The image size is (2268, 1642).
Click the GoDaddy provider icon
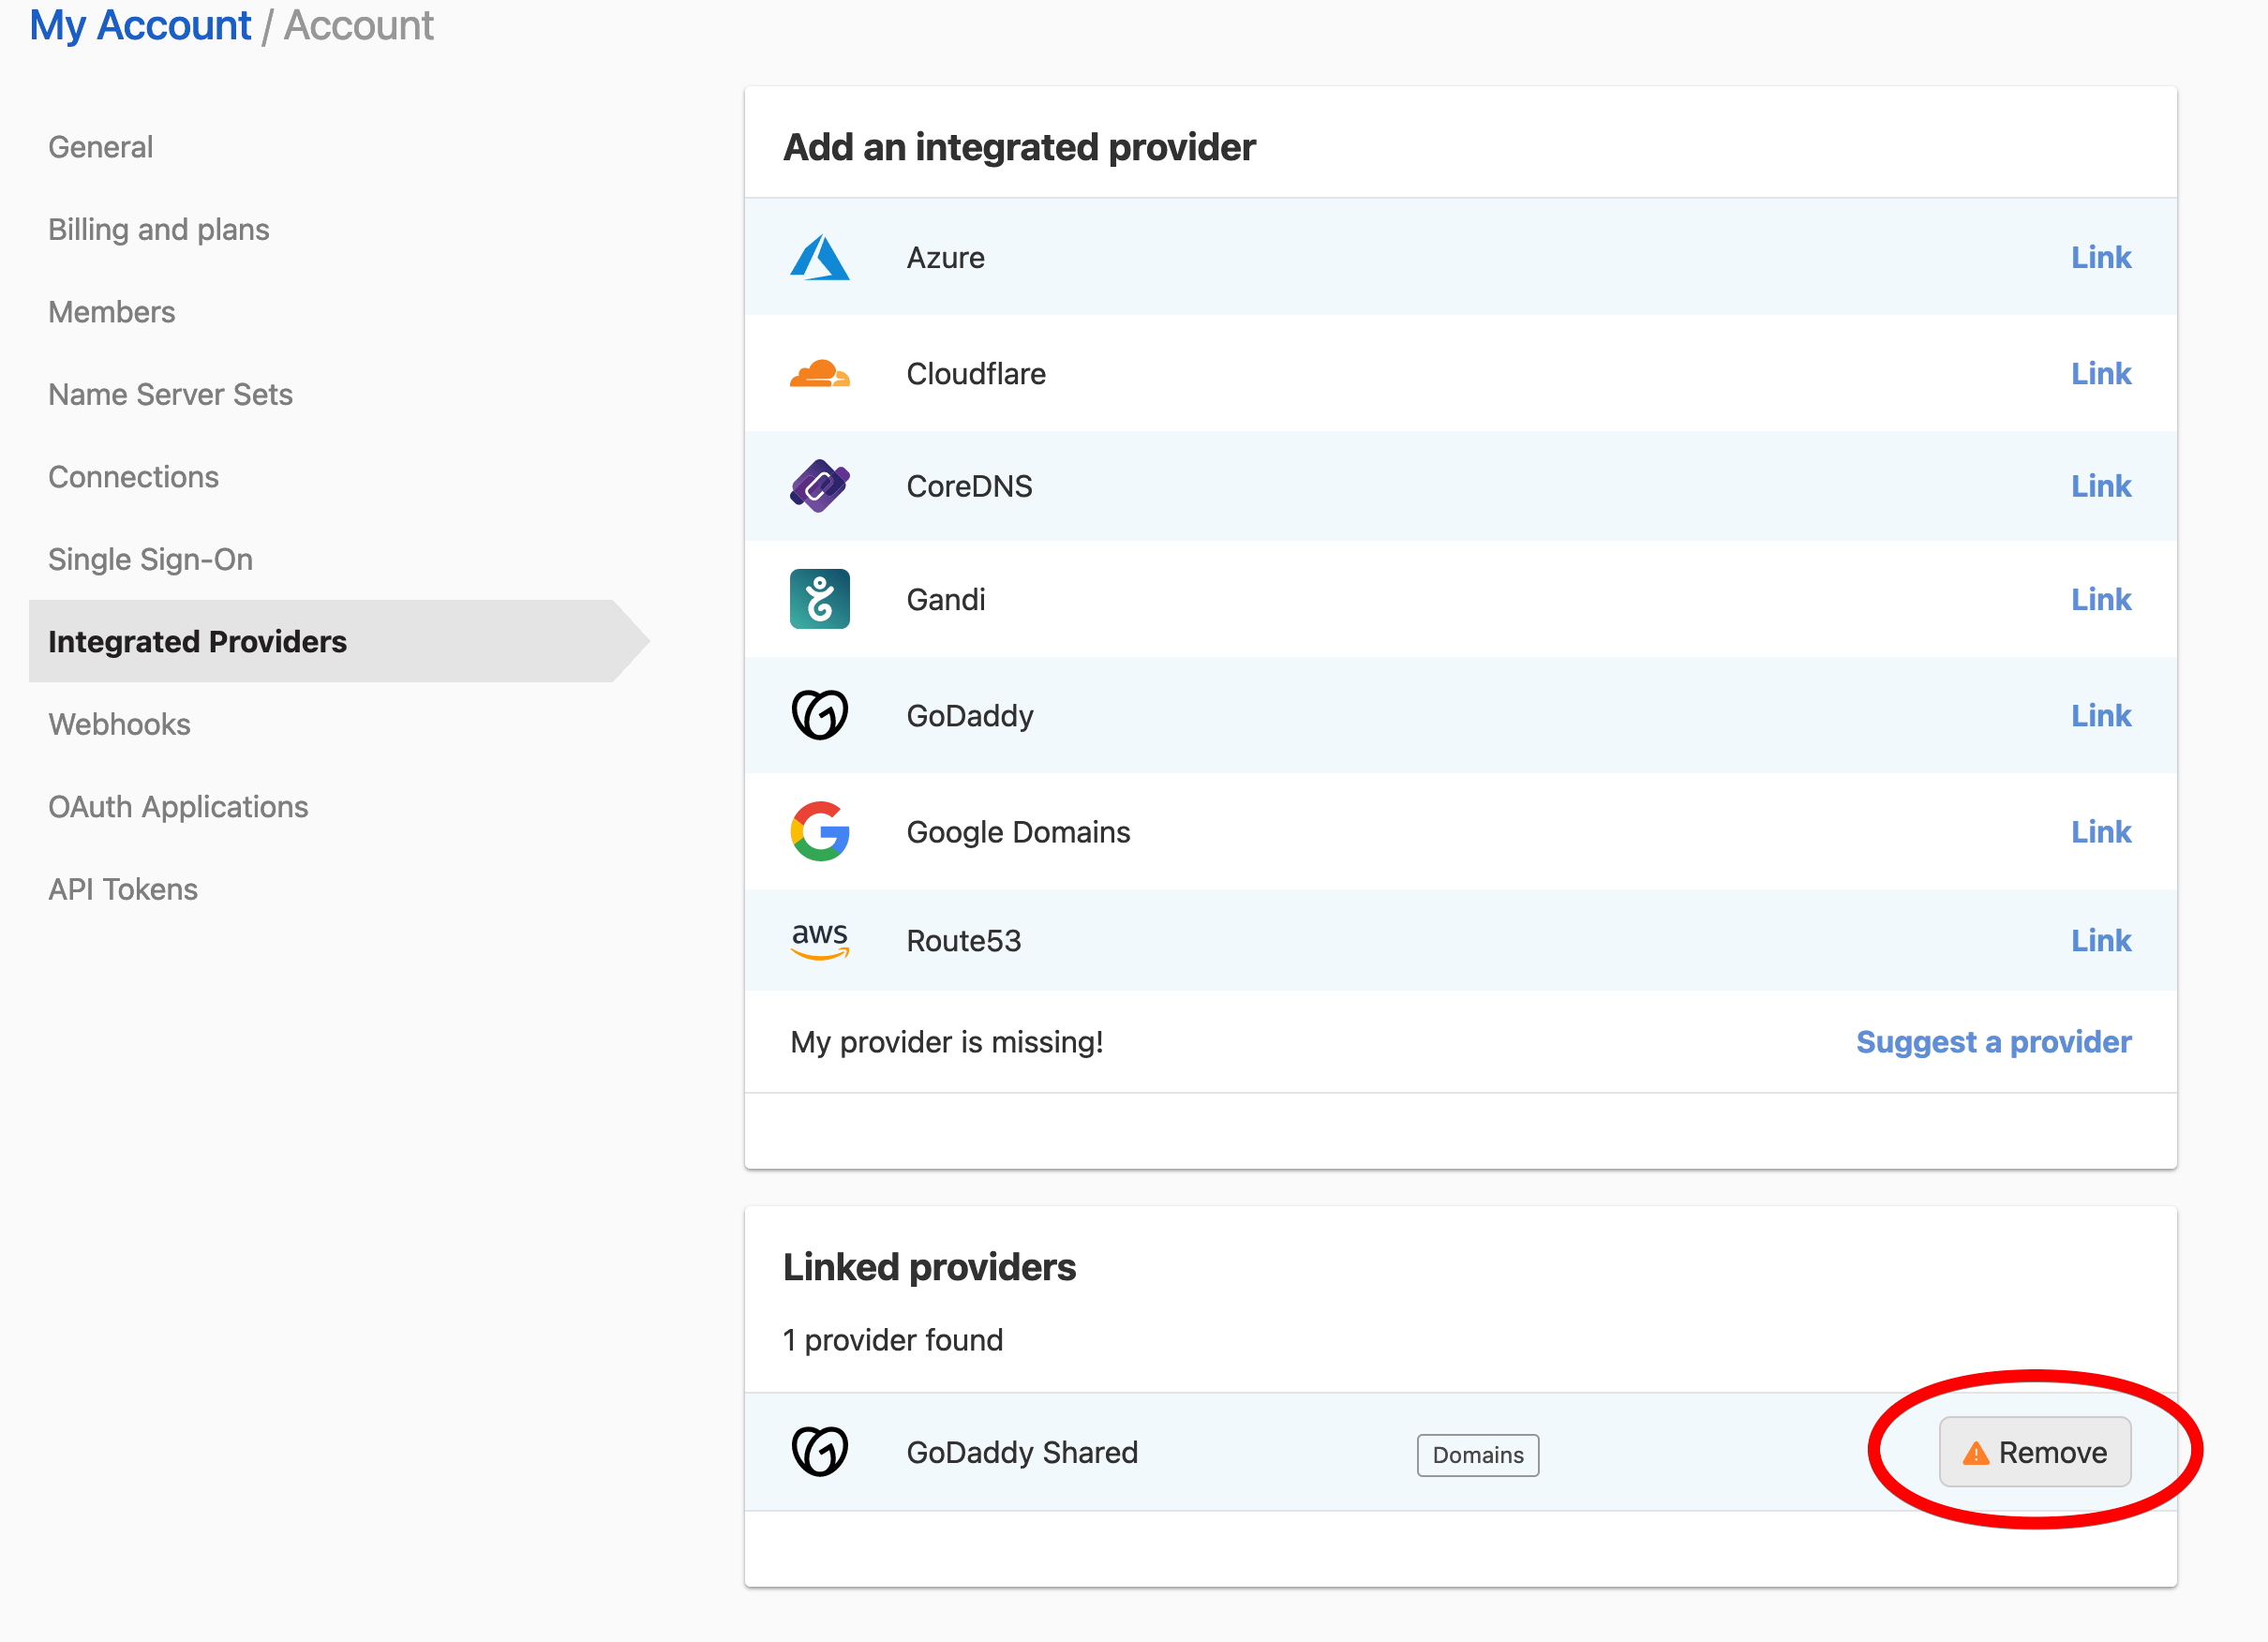[x=819, y=713]
